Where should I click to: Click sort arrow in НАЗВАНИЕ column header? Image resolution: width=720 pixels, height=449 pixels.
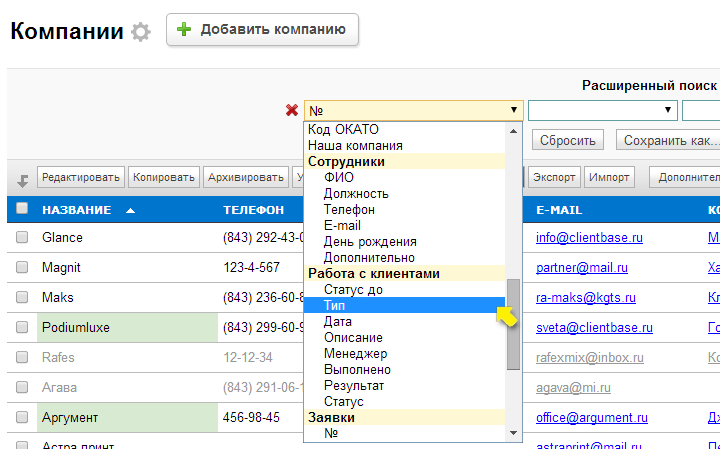click(131, 210)
